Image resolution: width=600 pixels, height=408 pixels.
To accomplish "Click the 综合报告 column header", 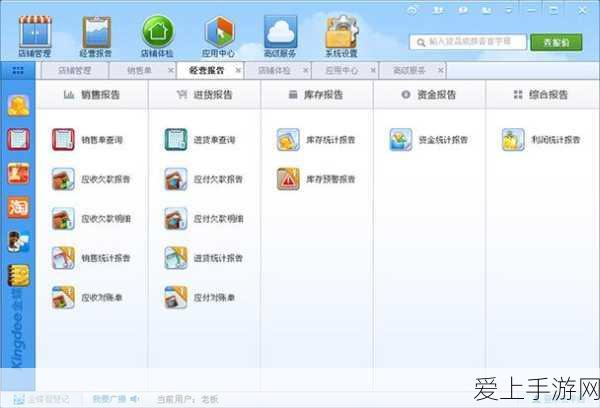I will [x=542, y=95].
